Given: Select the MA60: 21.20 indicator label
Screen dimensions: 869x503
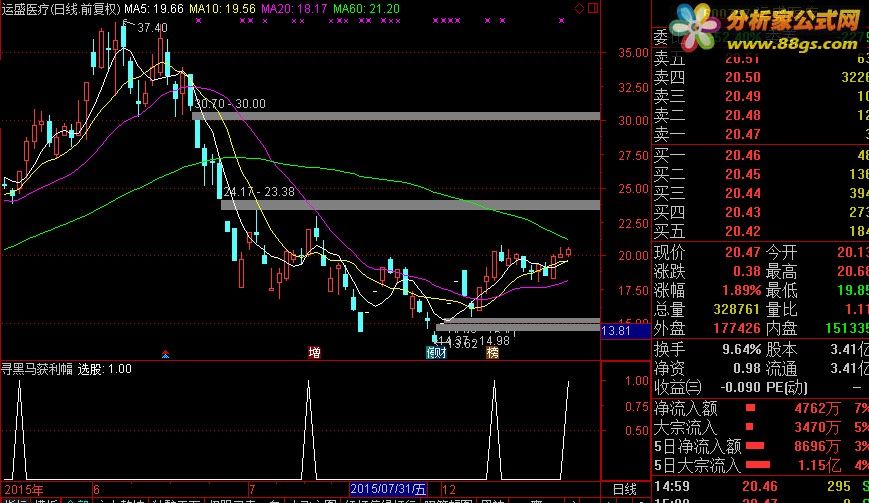Looking at the screenshot, I should click(x=366, y=9).
